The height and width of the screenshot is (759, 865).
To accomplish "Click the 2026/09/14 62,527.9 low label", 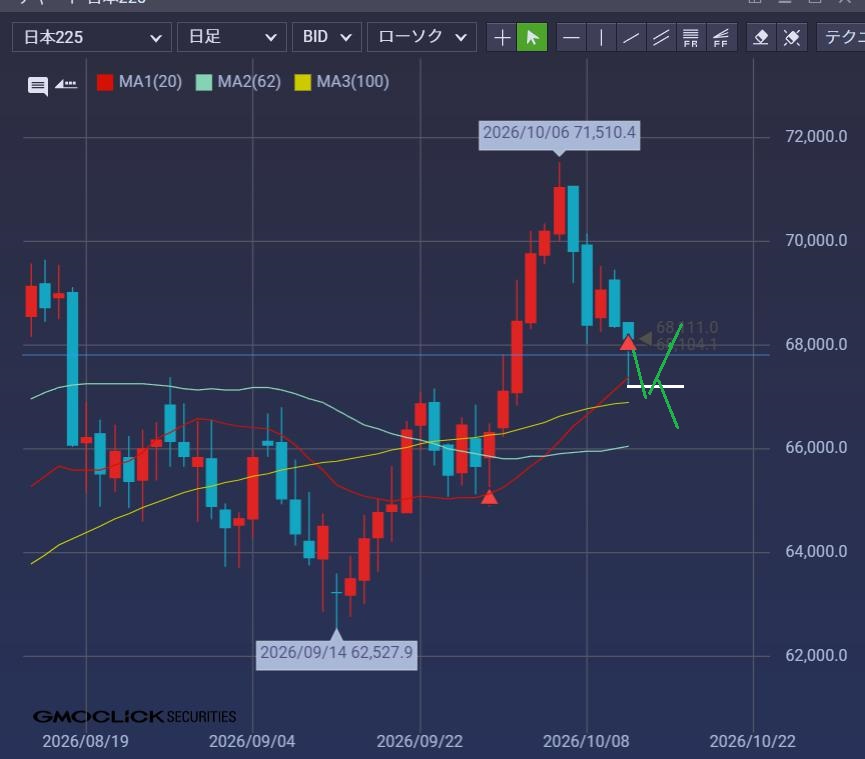I will click(337, 653).
